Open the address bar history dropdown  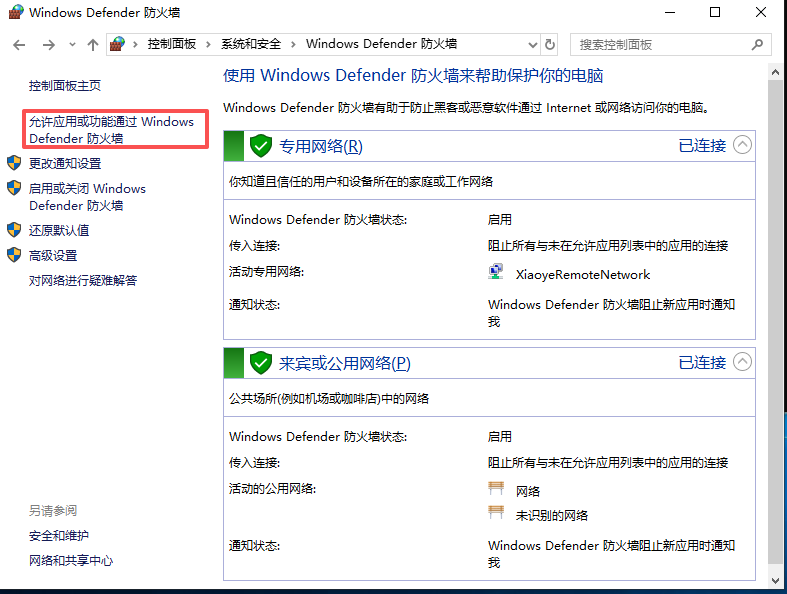click(531, 45)
